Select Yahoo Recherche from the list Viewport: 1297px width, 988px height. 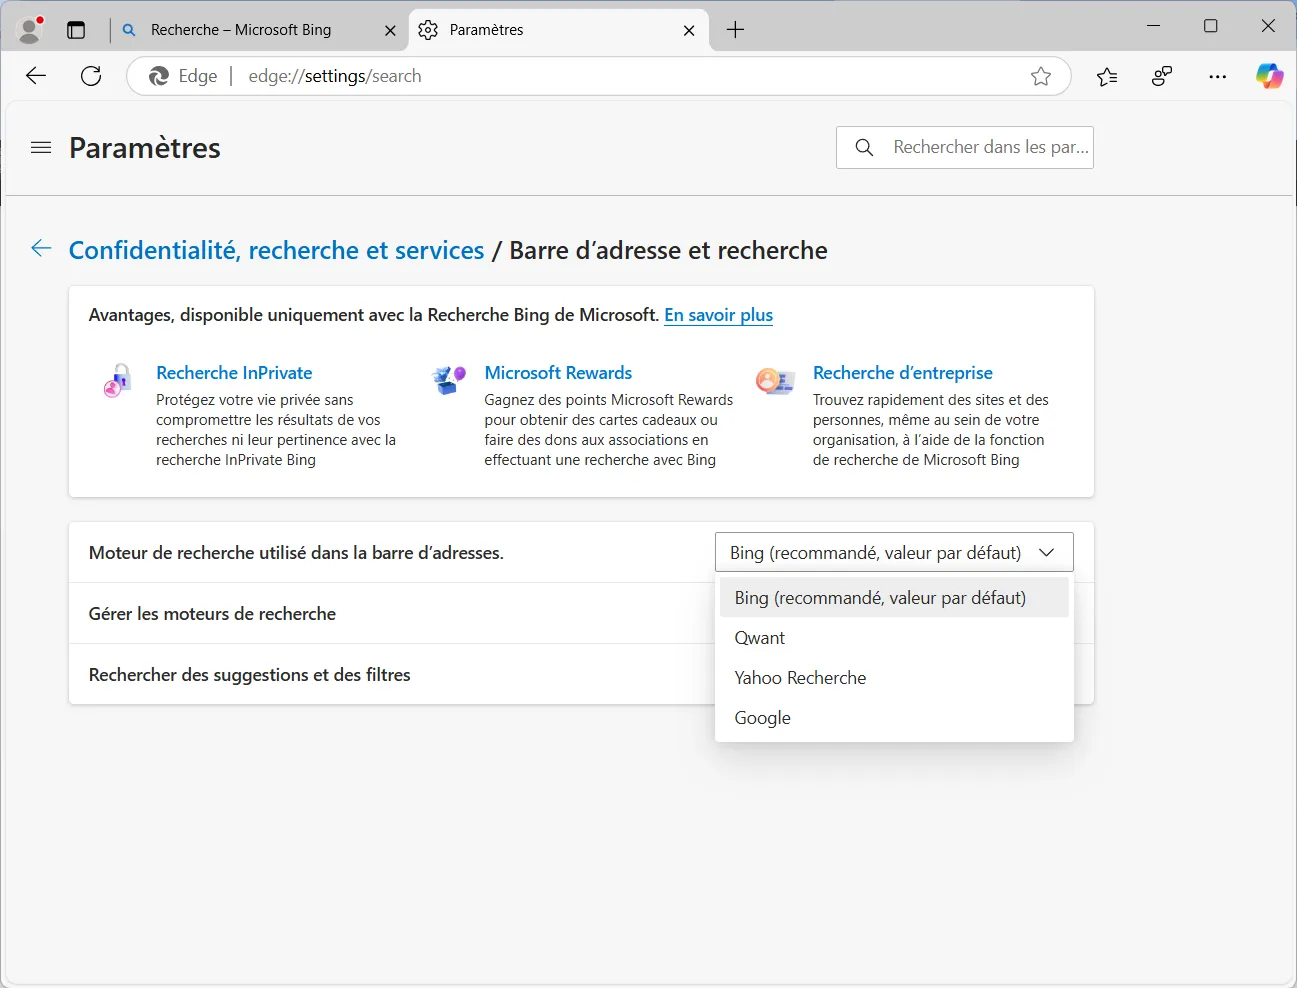tap(894, 678)
